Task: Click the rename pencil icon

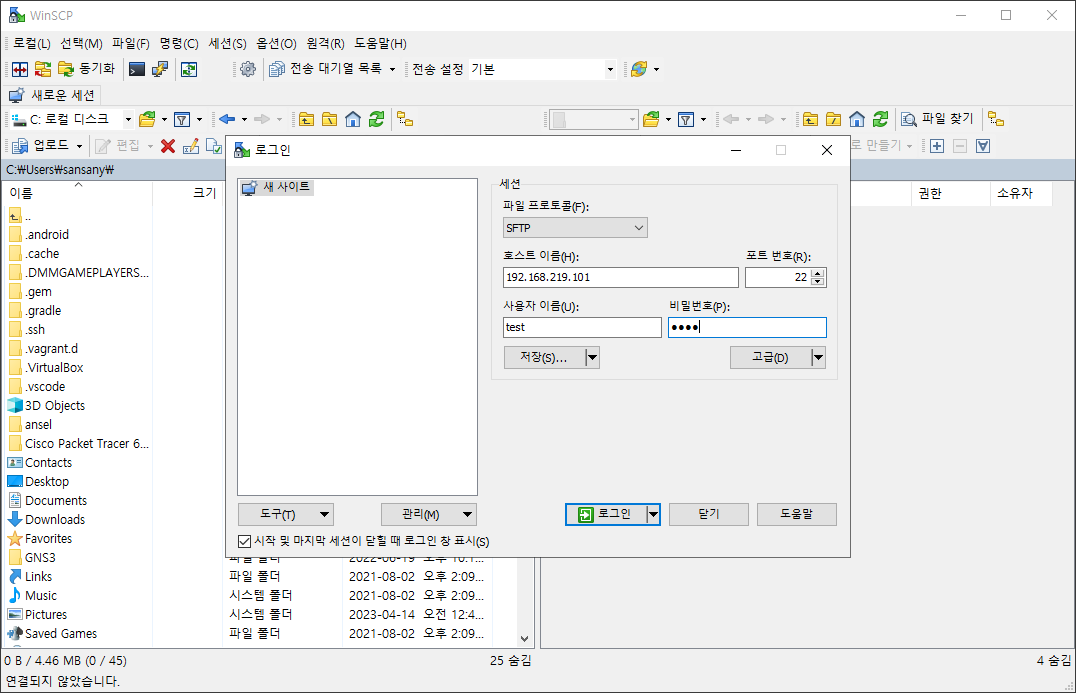Action: click(191, 145)
